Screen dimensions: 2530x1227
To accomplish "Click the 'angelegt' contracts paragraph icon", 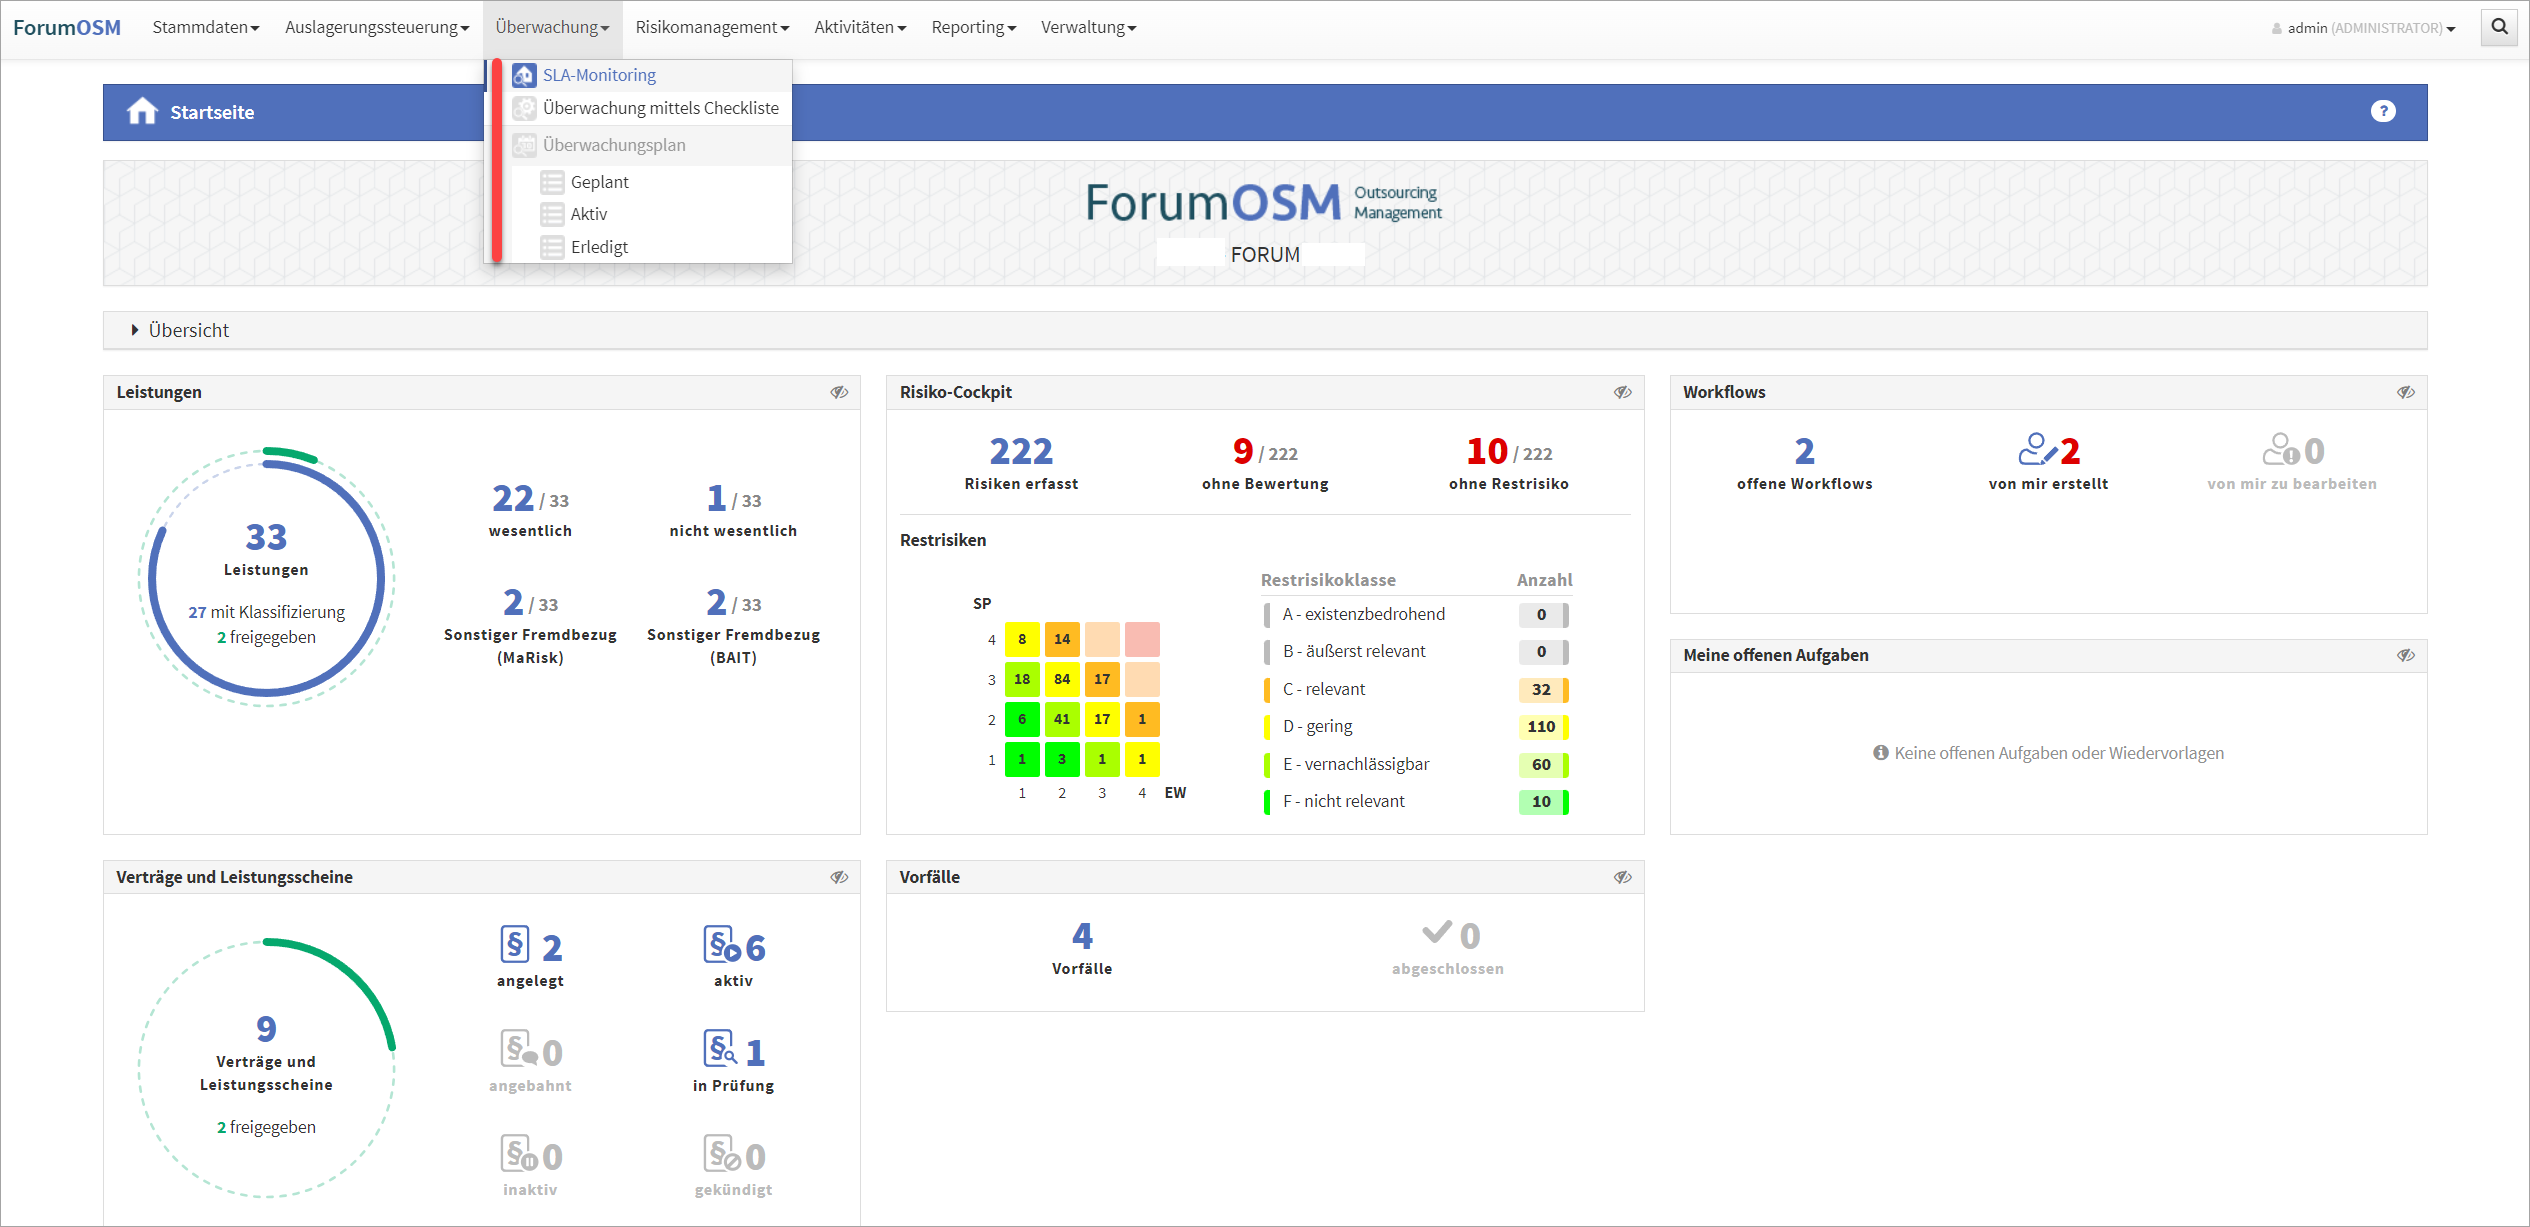I will [515, 944].
